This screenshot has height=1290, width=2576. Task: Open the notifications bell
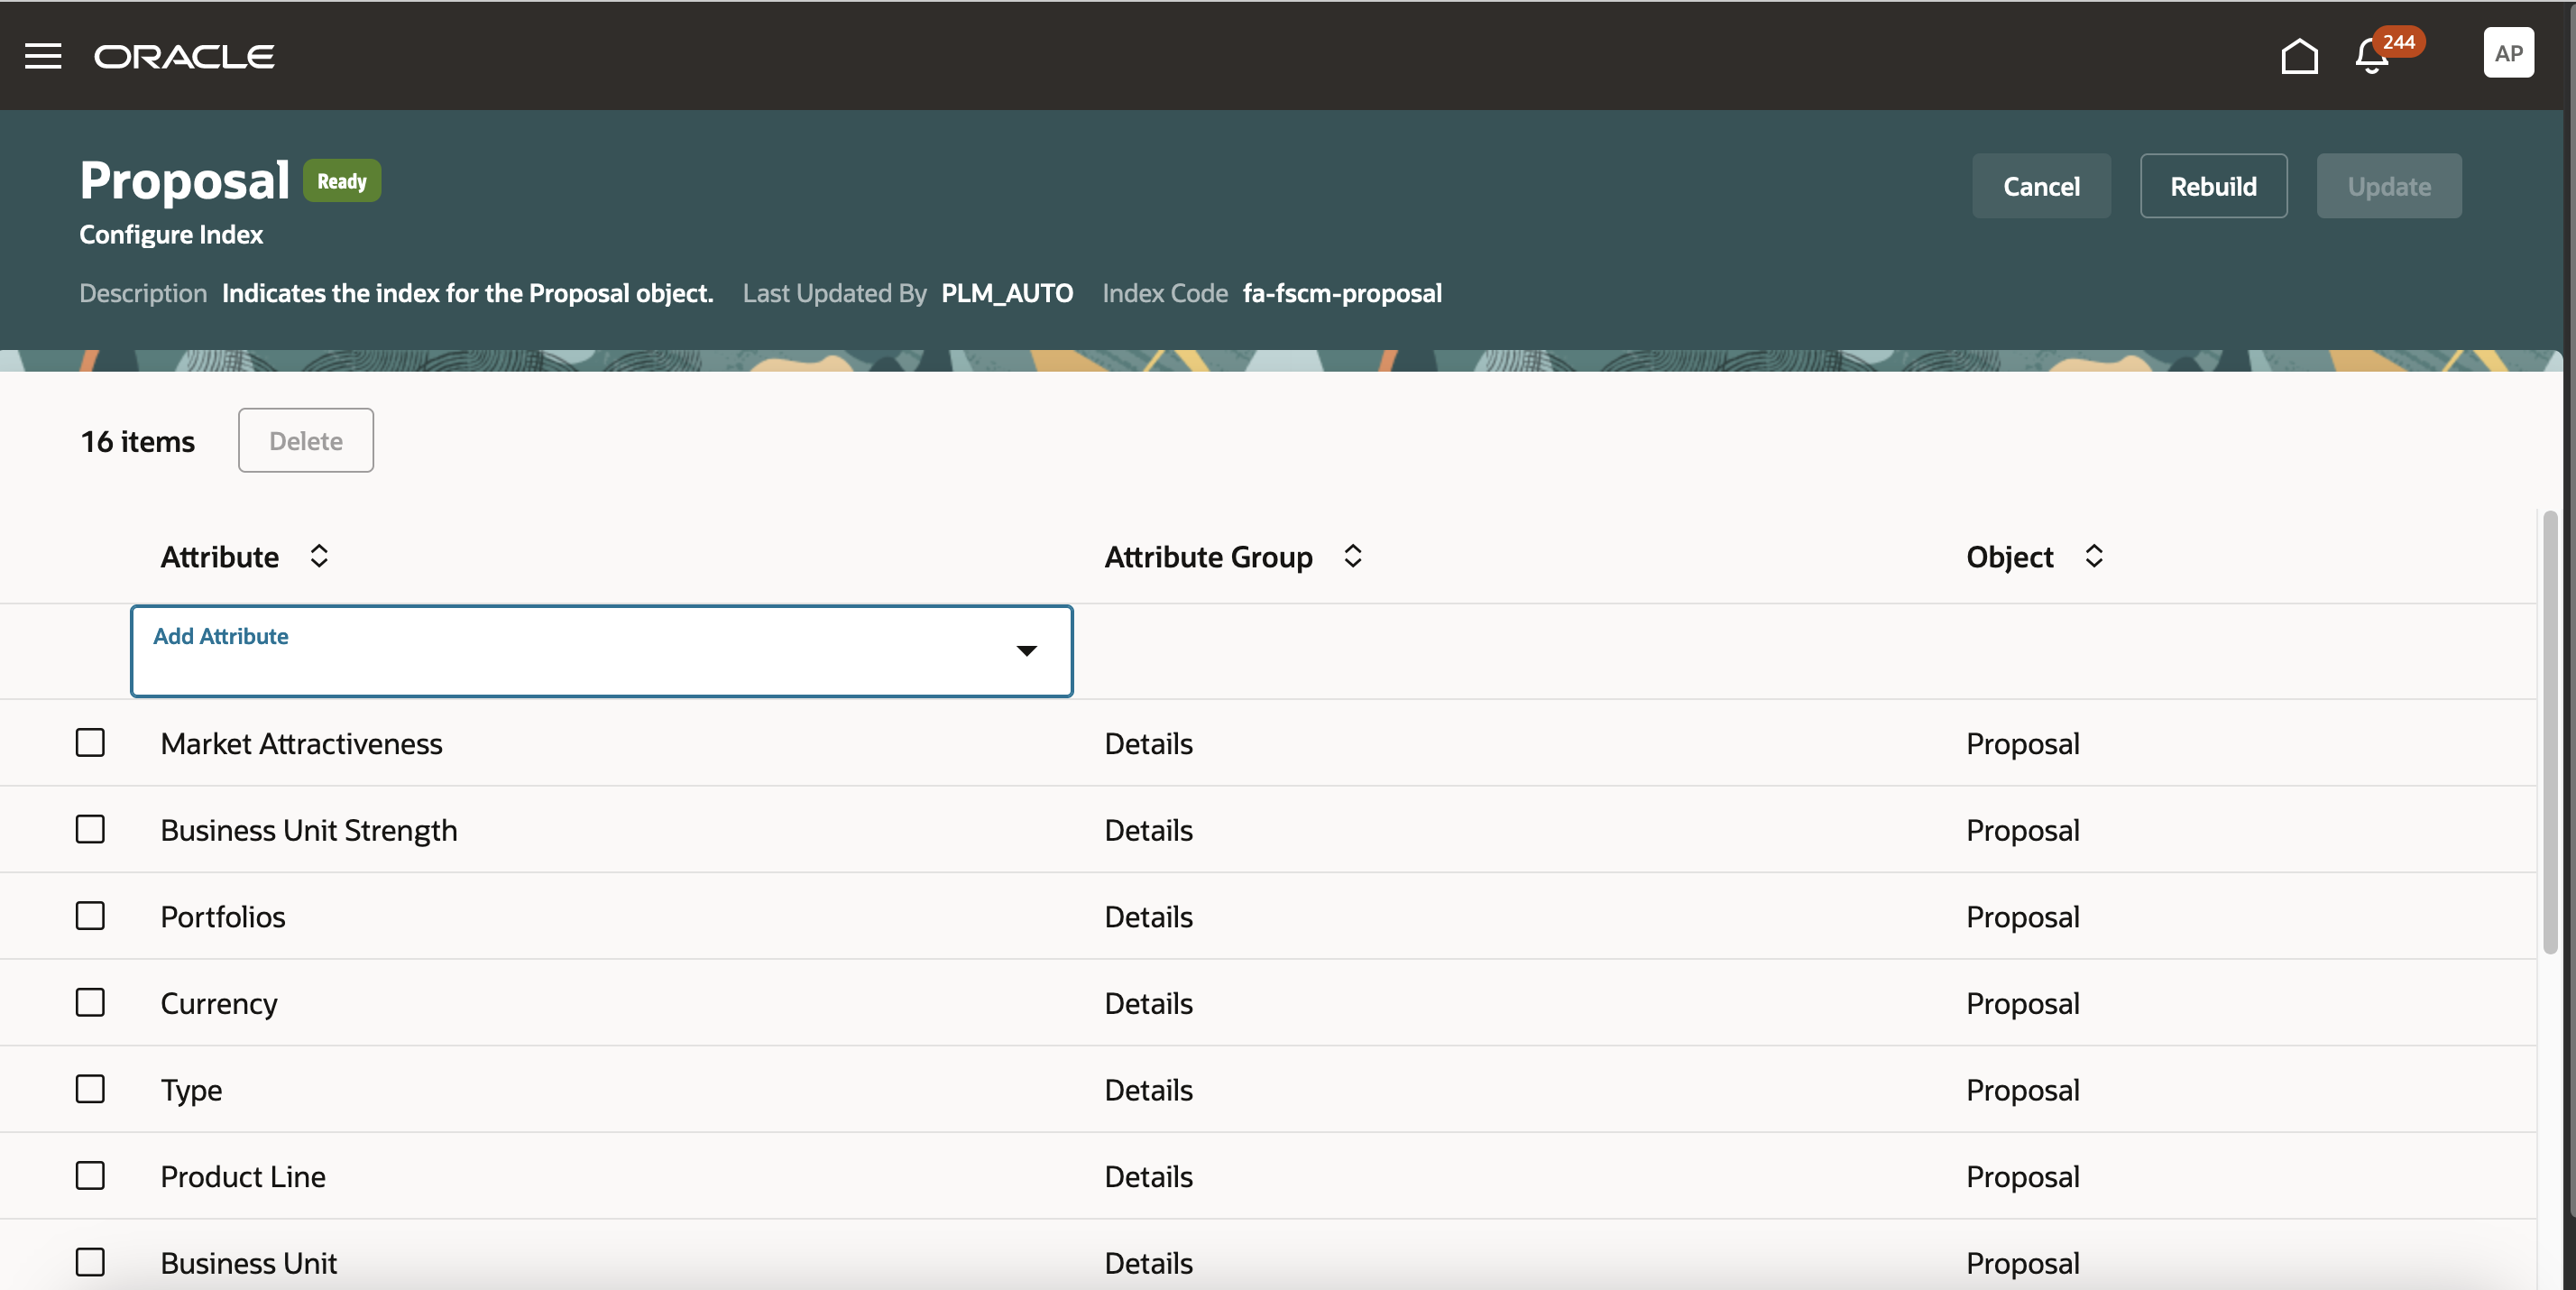[x=2371, y=56]
